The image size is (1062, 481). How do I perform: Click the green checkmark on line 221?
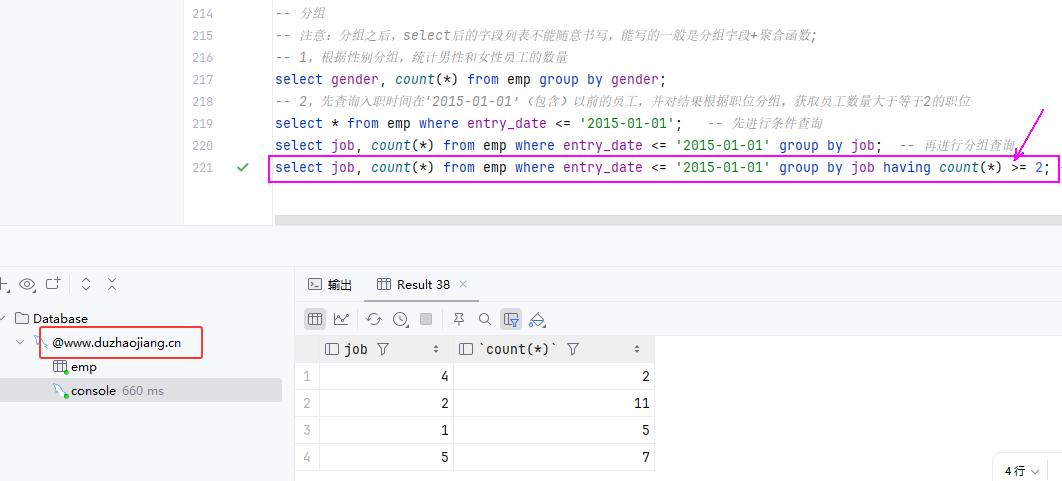tap(242, 168)
